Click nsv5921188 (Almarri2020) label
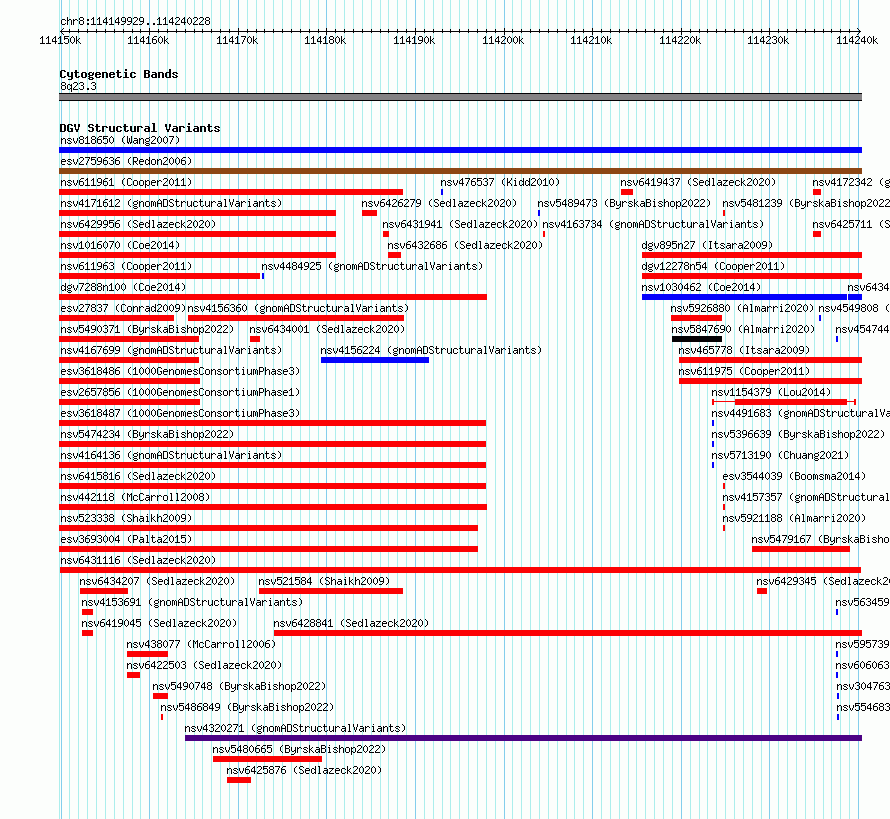890x819 pixels. pyautogui.click(x=794, y=518)
